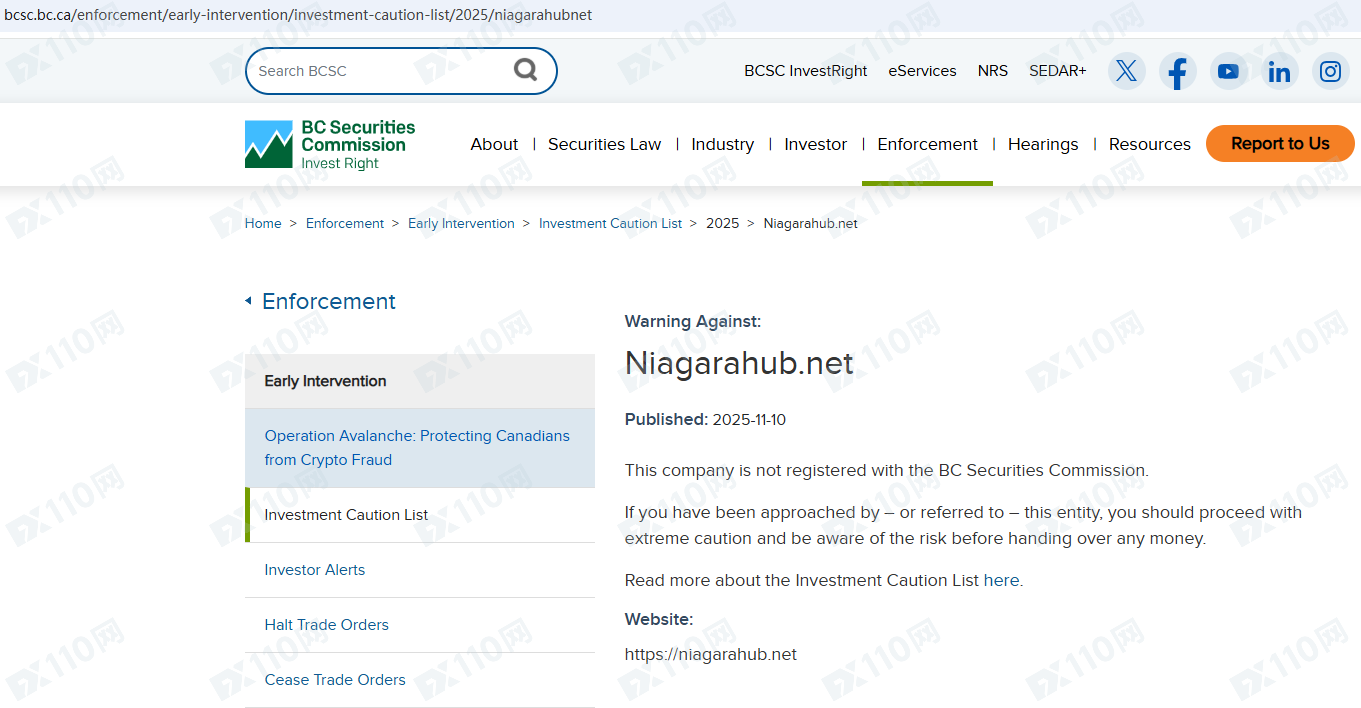The width and height of the screenshot is (1361, 708).
Task: Open the BCSC InvestRight link
Action: tap(806, 71)
